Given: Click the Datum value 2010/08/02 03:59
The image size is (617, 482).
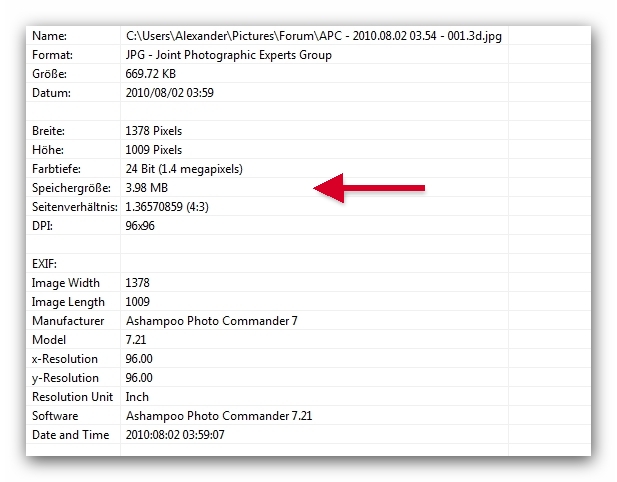Looking at the screenshot, I should point(169,93).
